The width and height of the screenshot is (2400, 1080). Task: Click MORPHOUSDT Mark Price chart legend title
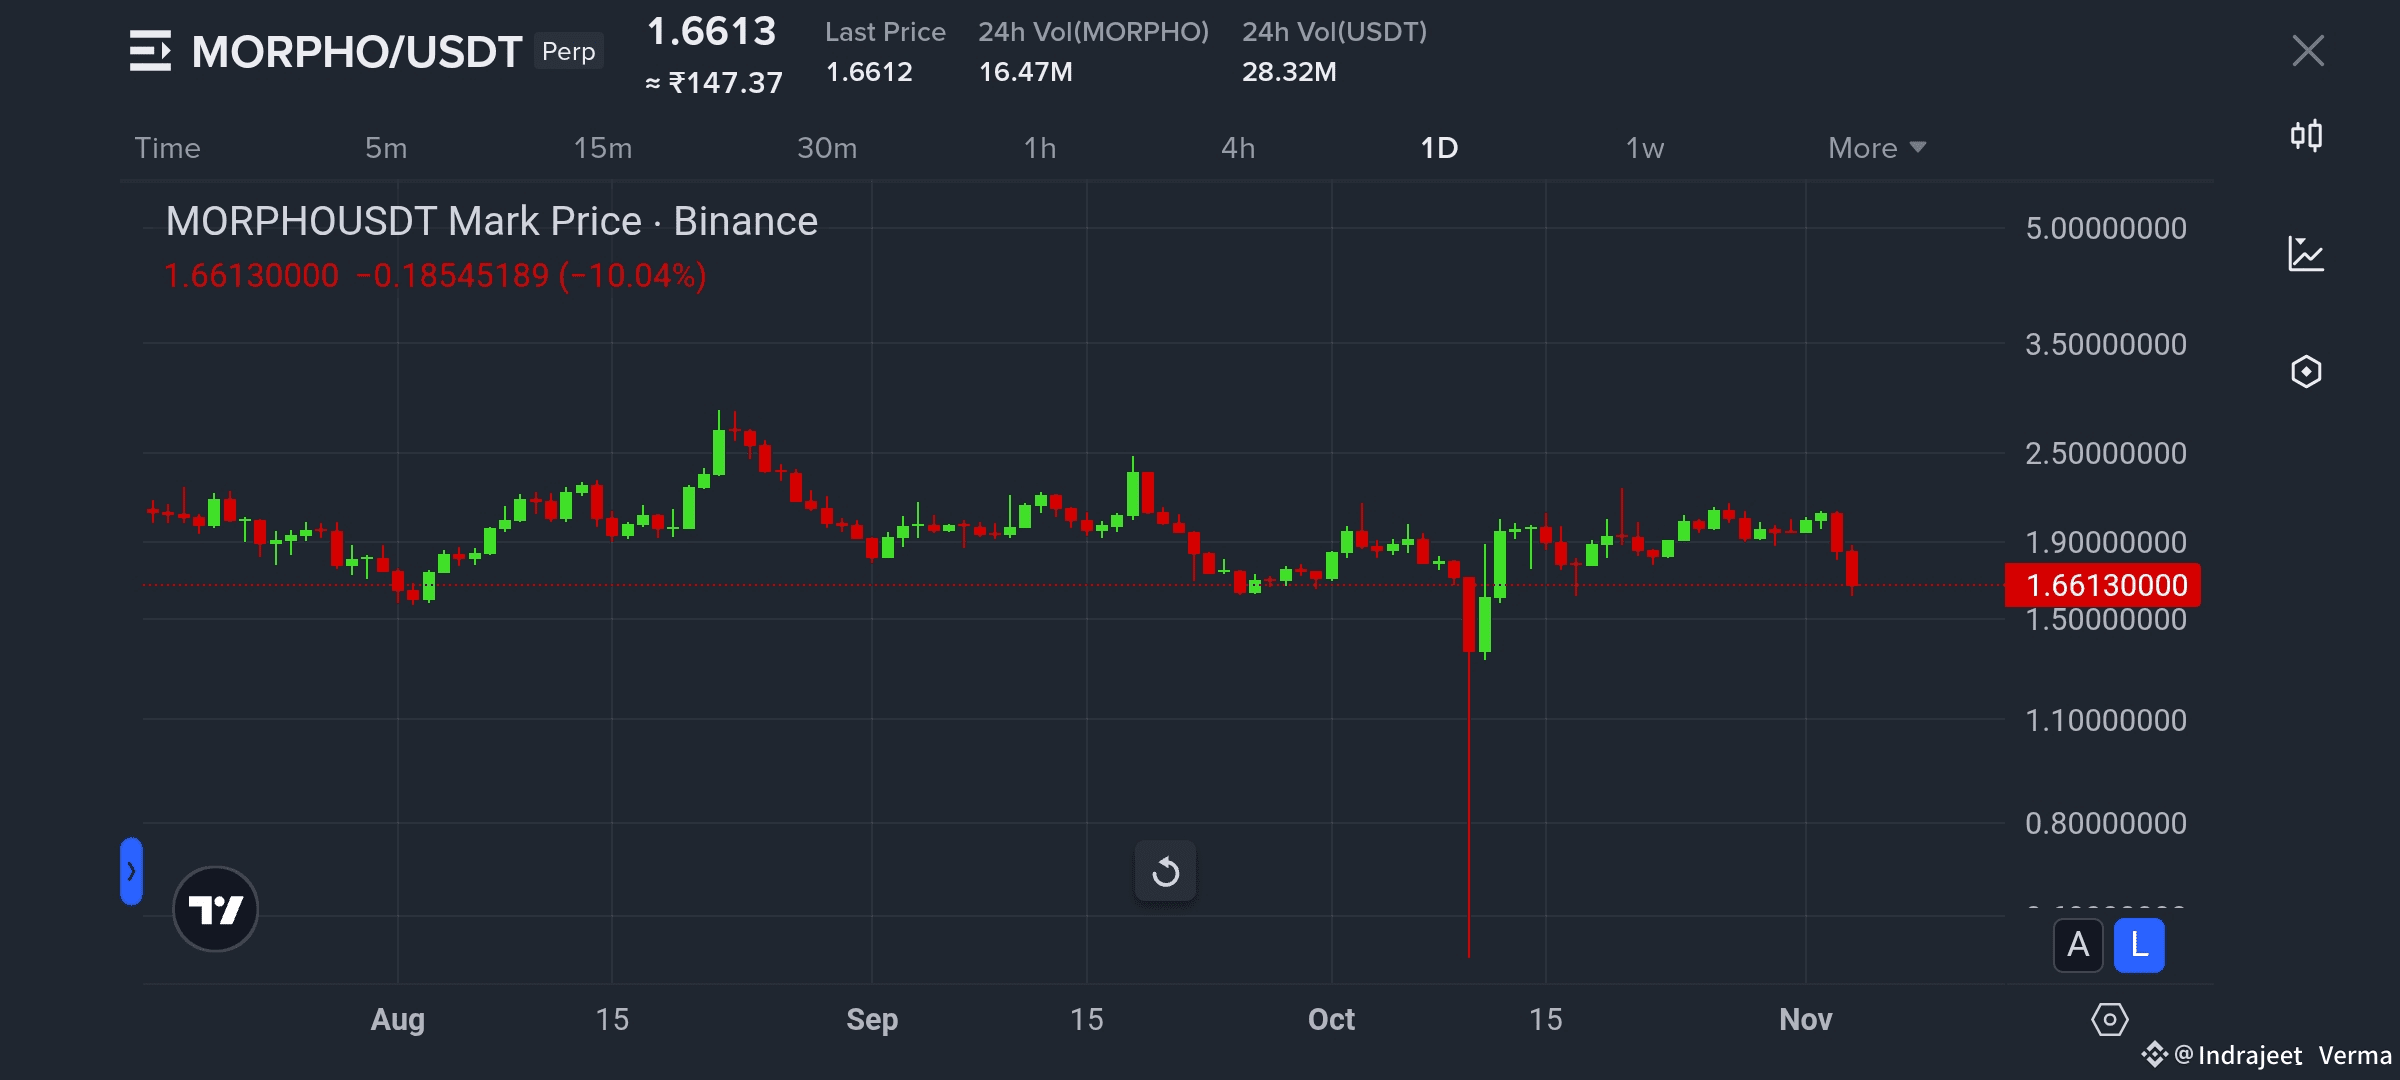(x=491, y=221)
